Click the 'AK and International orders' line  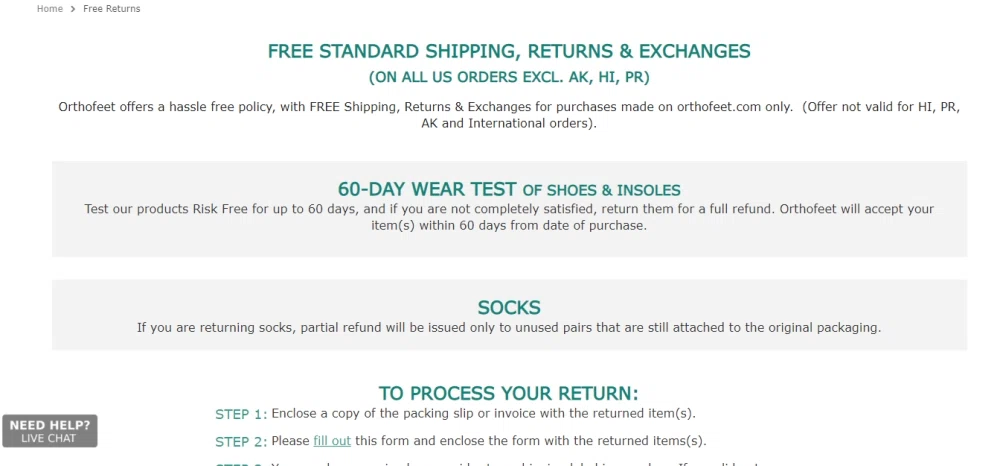tap(509, 124)
